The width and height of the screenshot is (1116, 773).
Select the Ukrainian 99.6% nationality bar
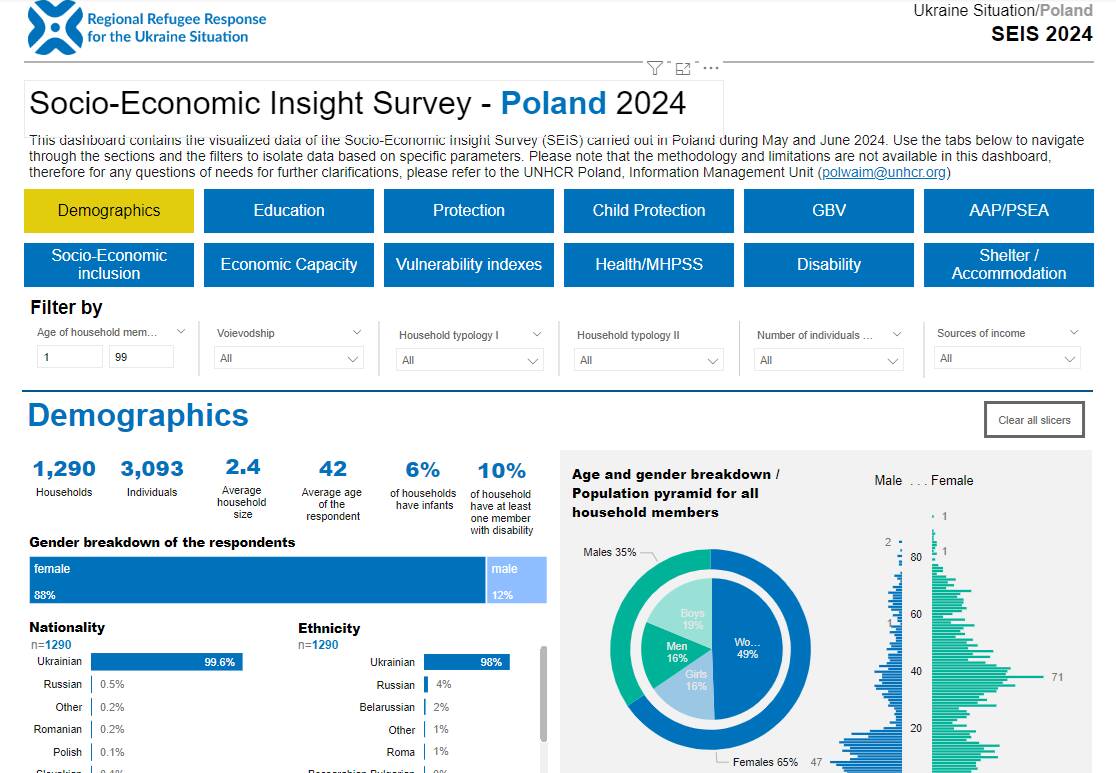(167, 662)
